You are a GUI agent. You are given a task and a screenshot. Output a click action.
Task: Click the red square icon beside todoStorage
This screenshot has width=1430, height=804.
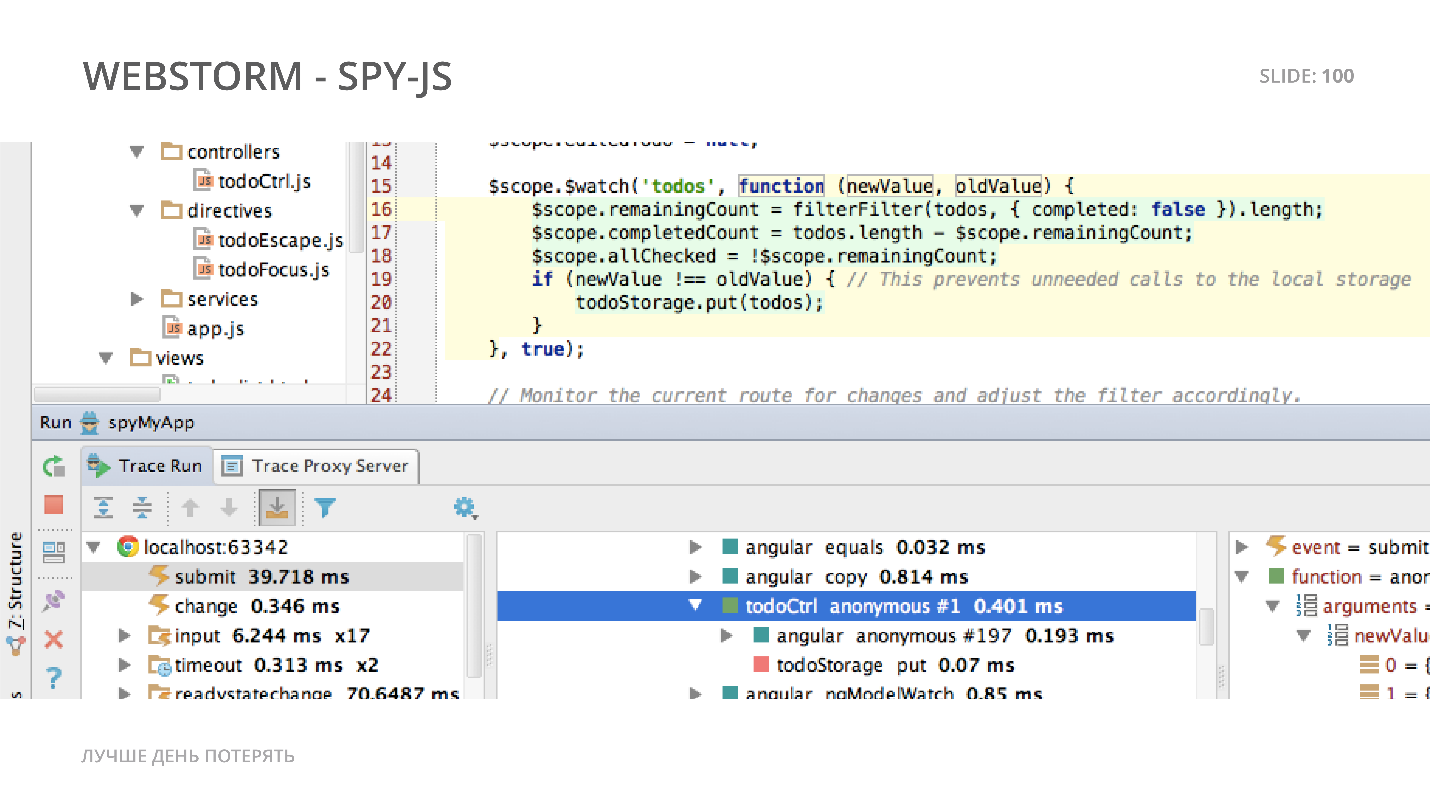[x=761, y=665]
